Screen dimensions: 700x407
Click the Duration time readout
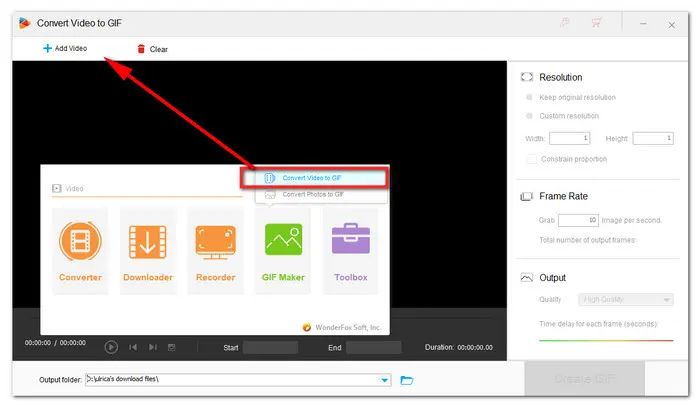pyautogui.click(x=459, y=347)
